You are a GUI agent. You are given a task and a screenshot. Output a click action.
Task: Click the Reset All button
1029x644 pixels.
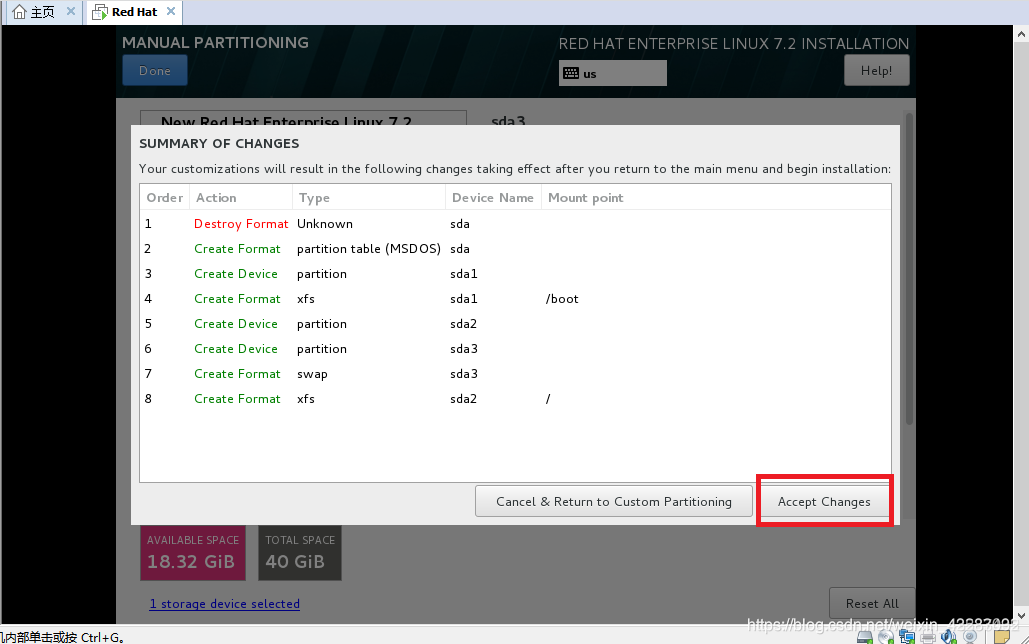point(872,603)
